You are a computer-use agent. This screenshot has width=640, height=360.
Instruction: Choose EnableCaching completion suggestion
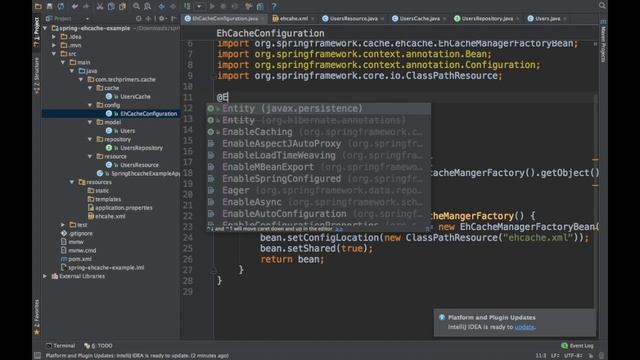tap(318, 132)
